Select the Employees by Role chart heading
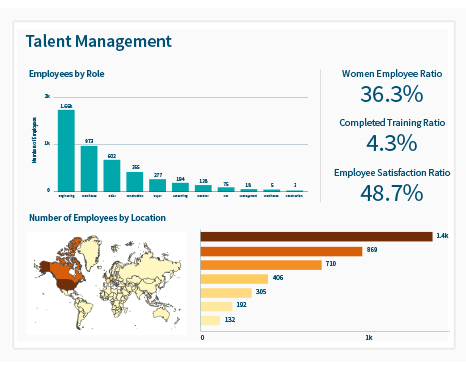This screenshot has height=375, width=466. pyautogui.click(x=67, y=74)
